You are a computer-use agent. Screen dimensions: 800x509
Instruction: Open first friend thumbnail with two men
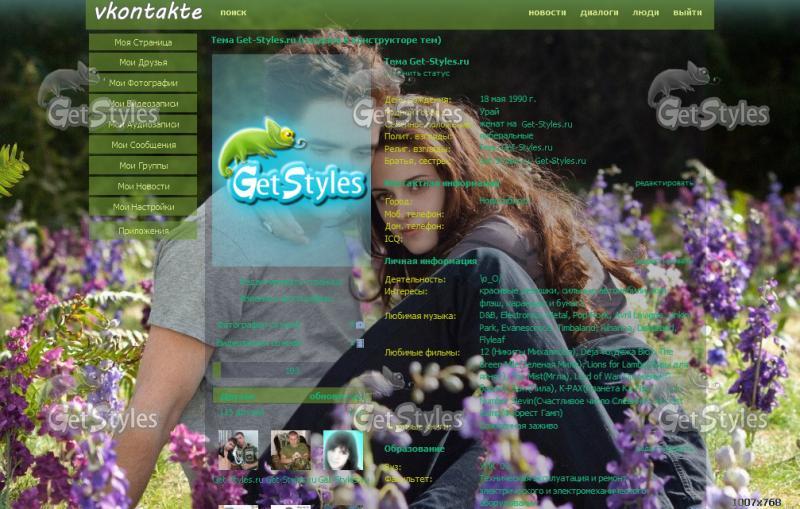(x=238, y=450)
